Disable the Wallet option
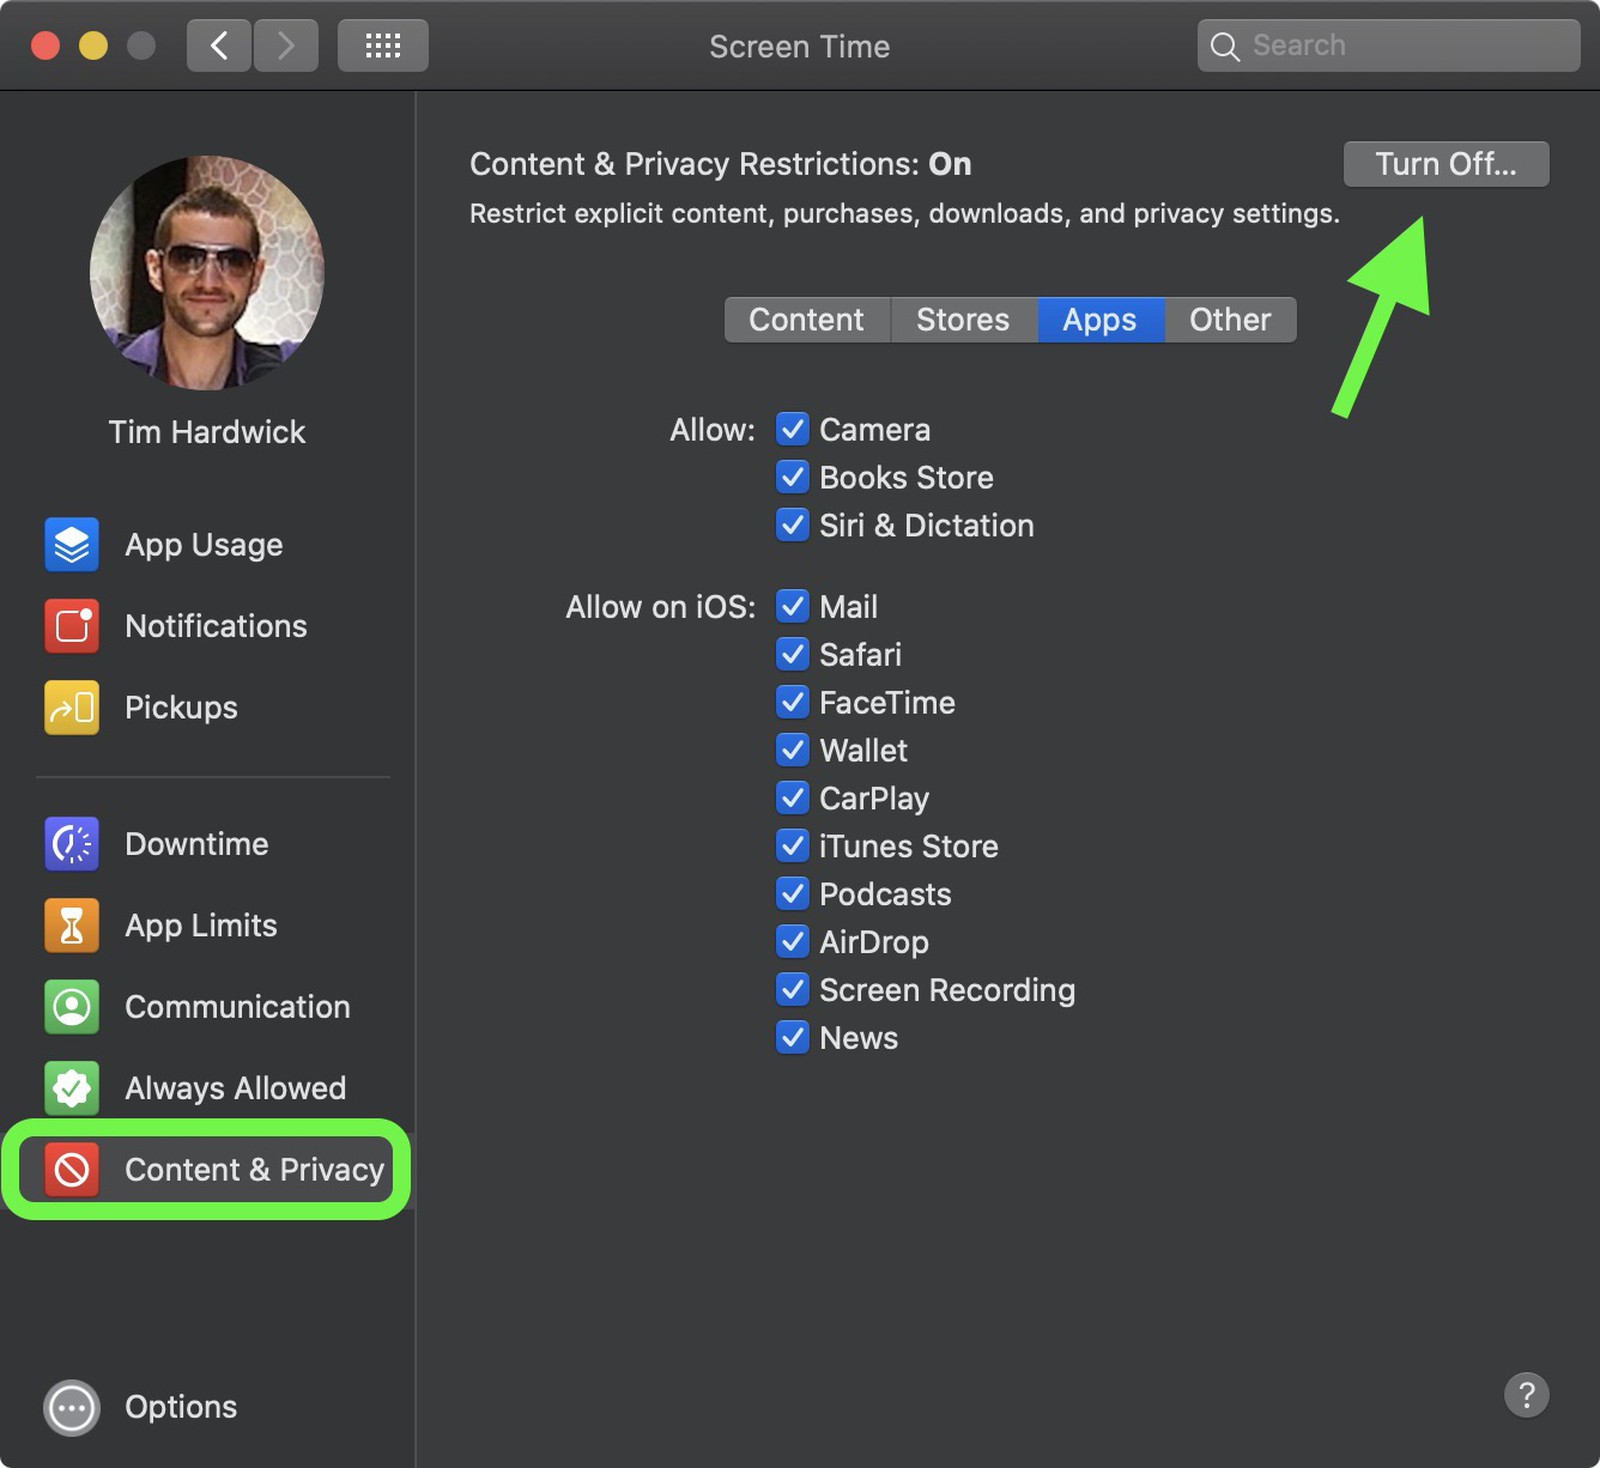Image resolution: width=1600 pixels, height=1468 pixels. (793, 750)
